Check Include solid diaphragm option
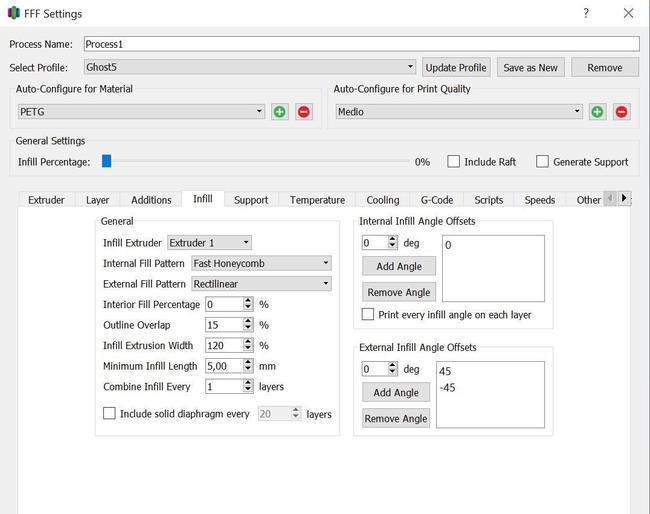 tap(109, 414)
